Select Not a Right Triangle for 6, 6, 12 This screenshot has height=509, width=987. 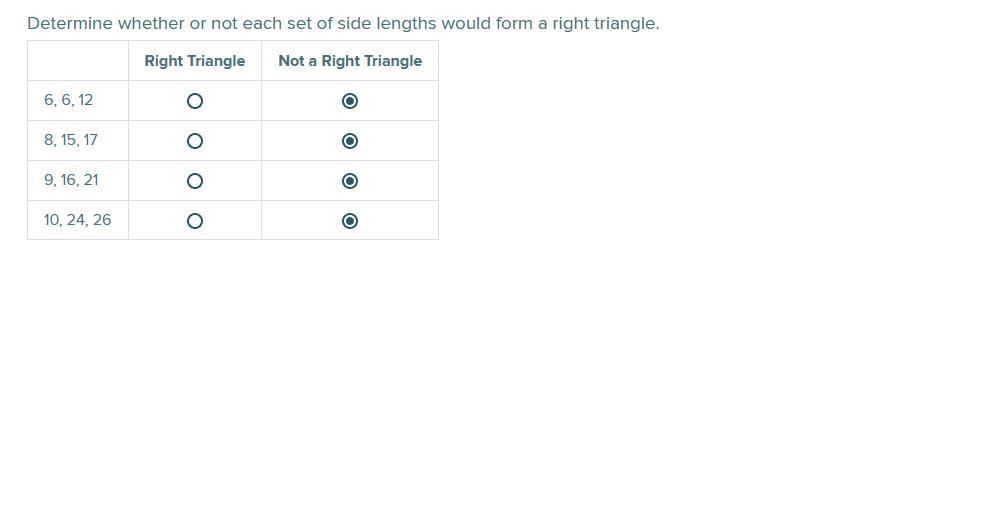pos(350,101)
